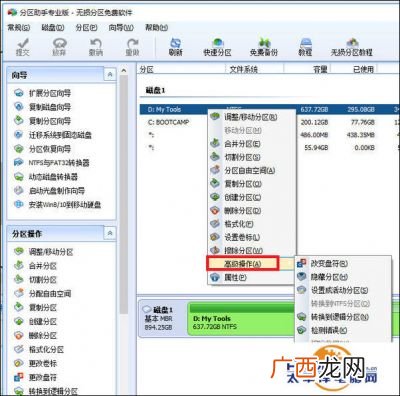Select the C: BOOTCAMP partition row
Viewport: 400px width, 396px height.
(x=269, y=122)
